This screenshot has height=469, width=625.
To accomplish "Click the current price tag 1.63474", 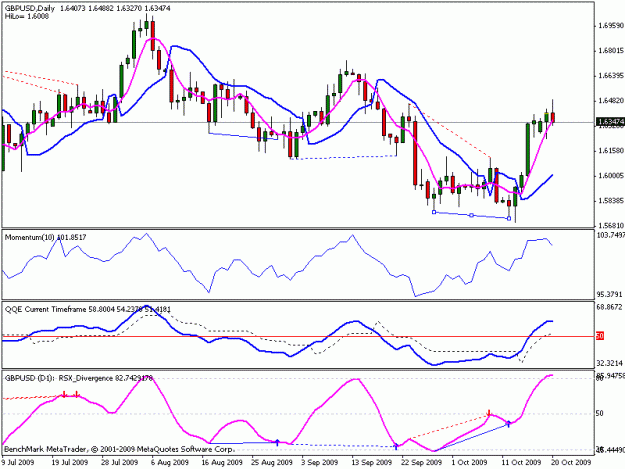I will point(610,122).
